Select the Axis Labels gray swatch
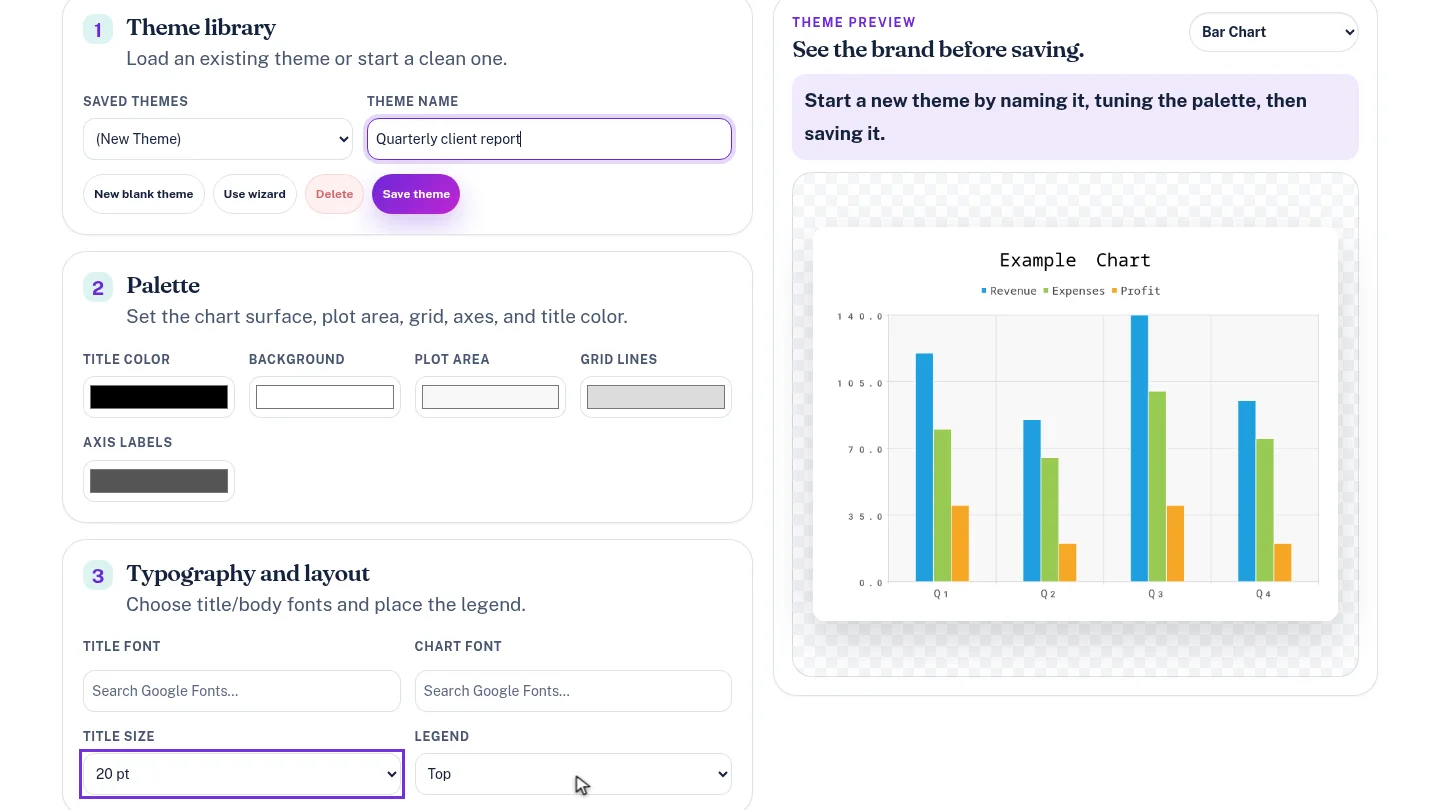Screen dimensions: 1440x810 point(159,481)
